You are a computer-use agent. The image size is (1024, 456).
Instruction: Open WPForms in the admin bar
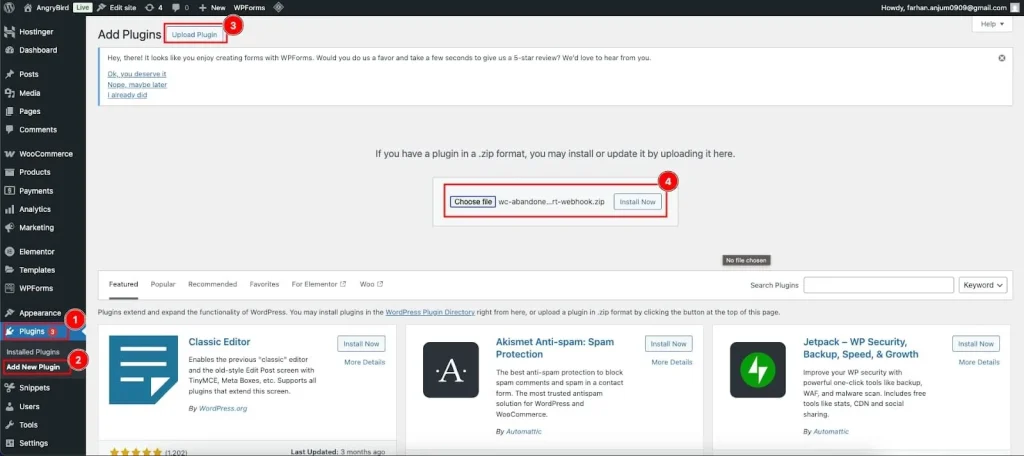click(x=249, y=7)
